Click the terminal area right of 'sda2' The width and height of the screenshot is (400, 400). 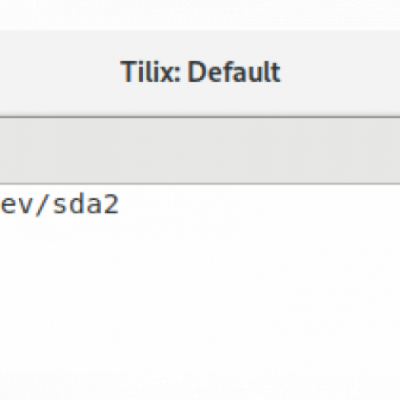(x=260, y=205)
